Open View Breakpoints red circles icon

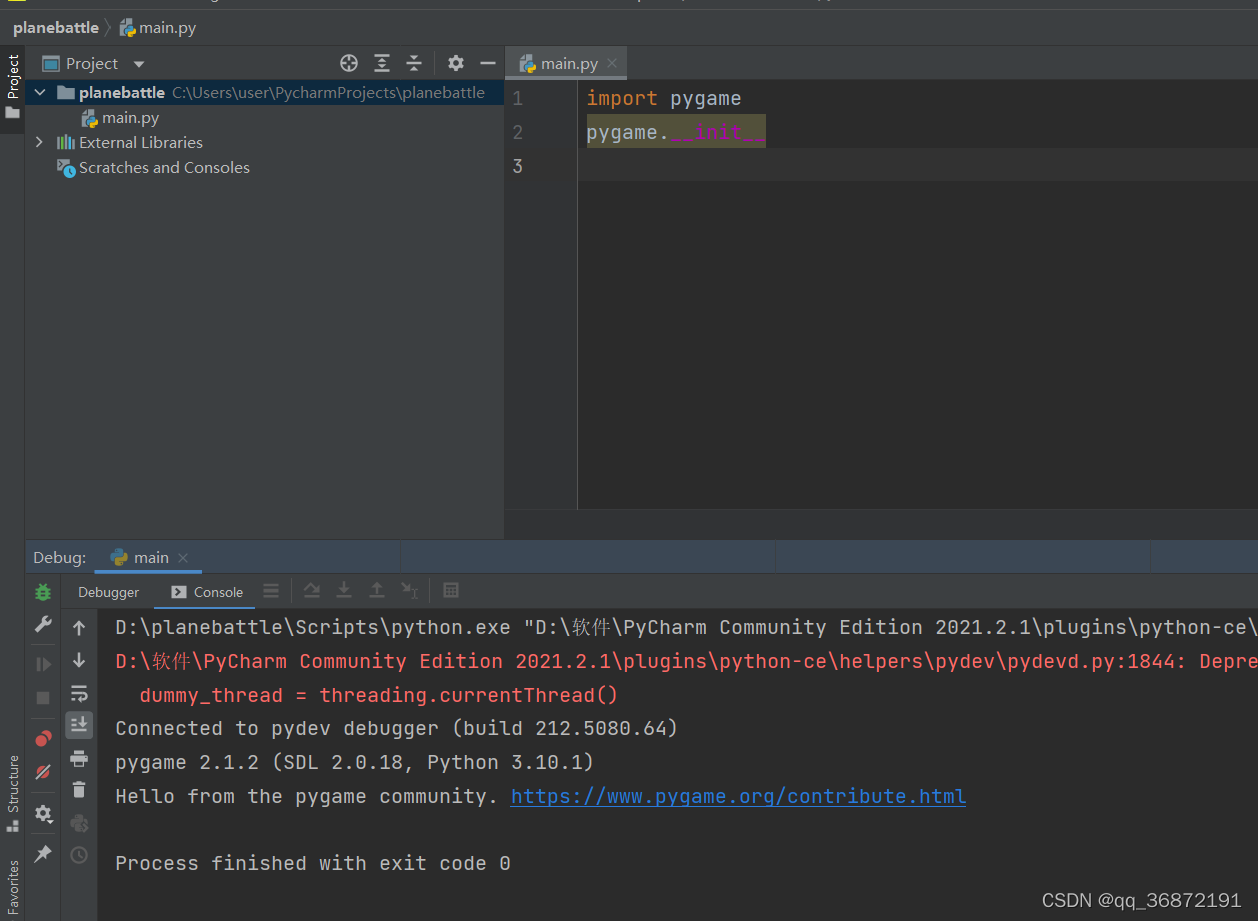click(43, 739)
